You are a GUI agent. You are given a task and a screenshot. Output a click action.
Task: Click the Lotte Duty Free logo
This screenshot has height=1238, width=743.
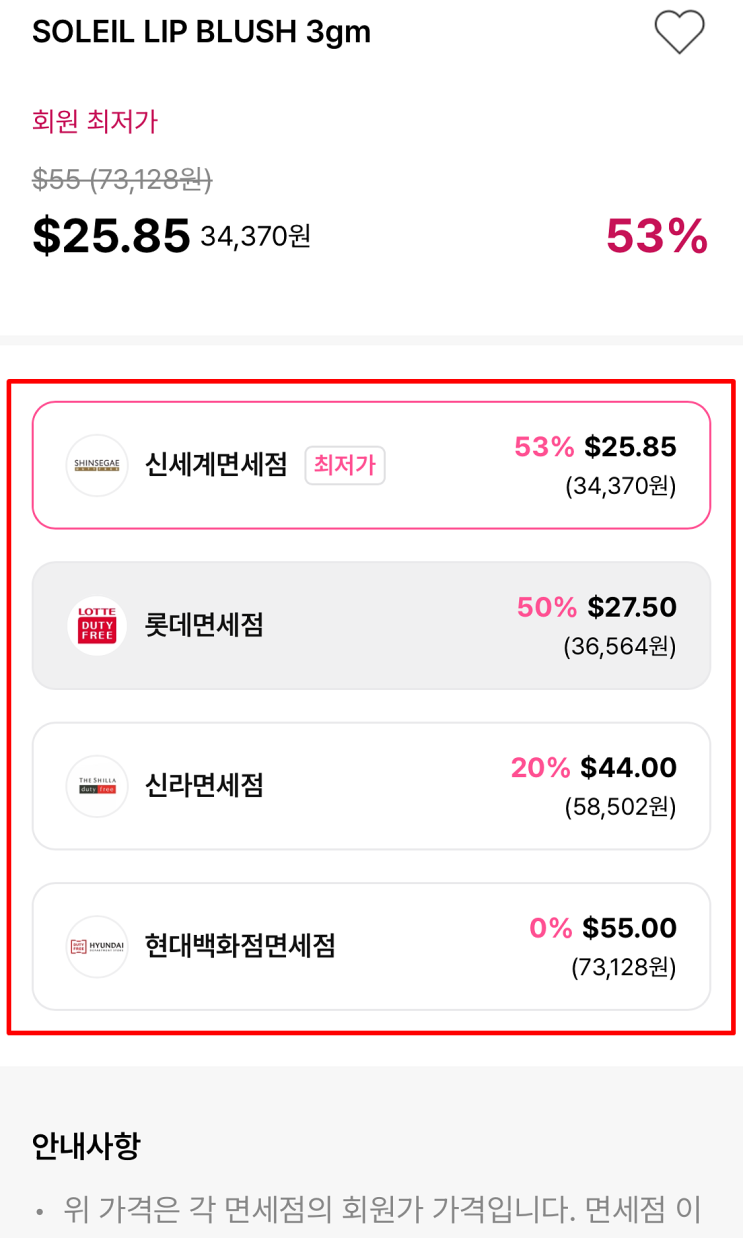[x=97, y=626]
